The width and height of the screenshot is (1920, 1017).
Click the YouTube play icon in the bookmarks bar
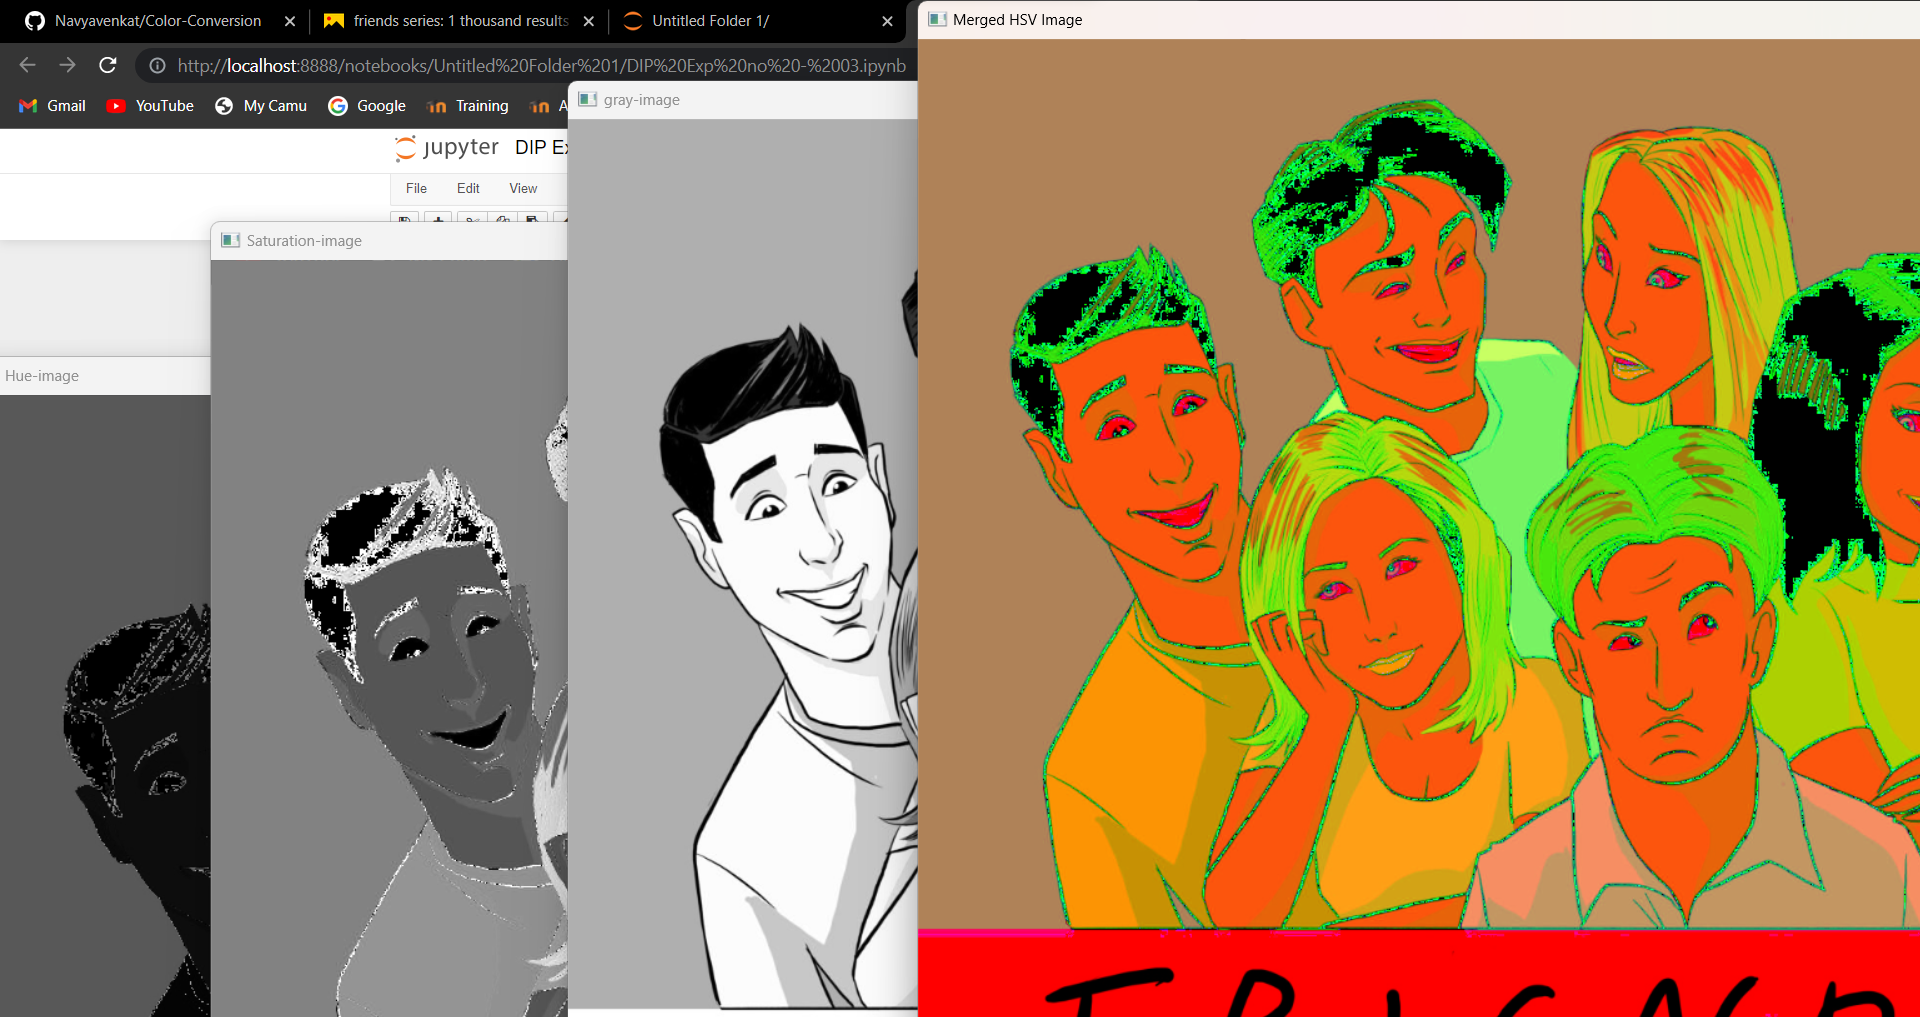pyautogui.click(x=116, y=106)
